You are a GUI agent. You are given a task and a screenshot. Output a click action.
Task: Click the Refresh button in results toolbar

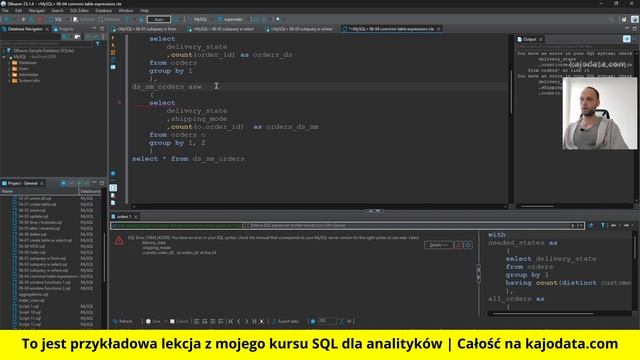(x=123, y=322)
